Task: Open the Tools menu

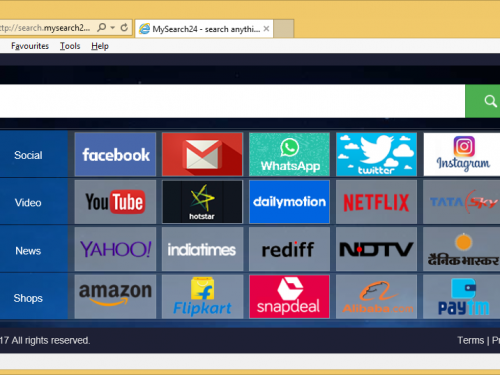Action: click(70, 46)
